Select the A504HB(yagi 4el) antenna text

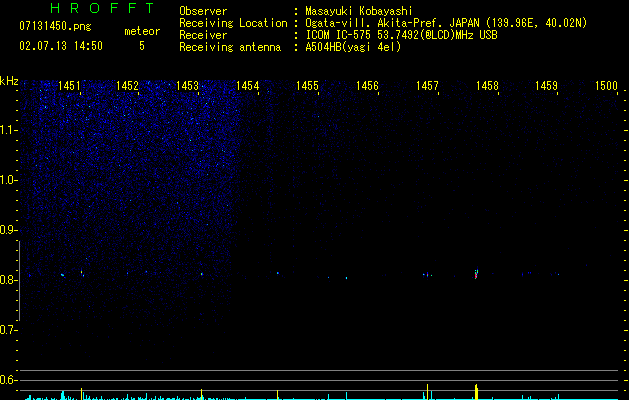[353, 47]
